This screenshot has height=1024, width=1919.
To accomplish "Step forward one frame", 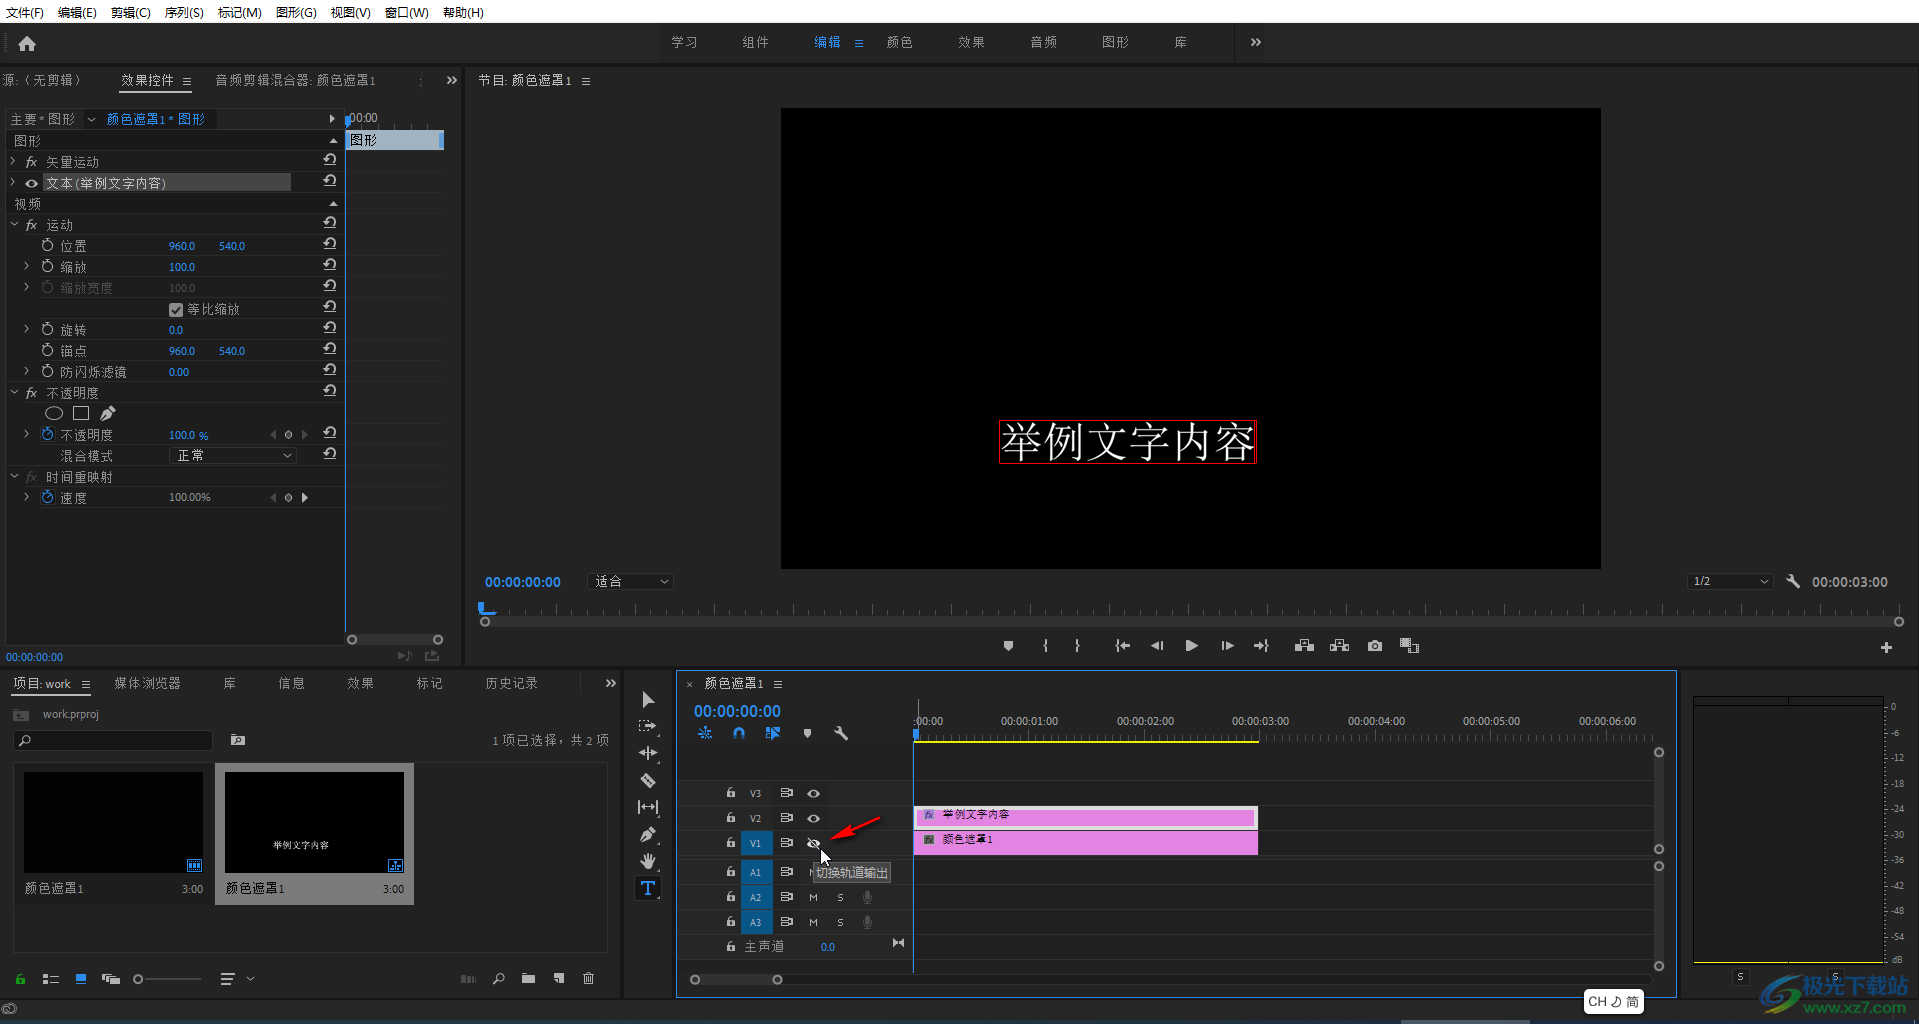I will click(1227, 646).
